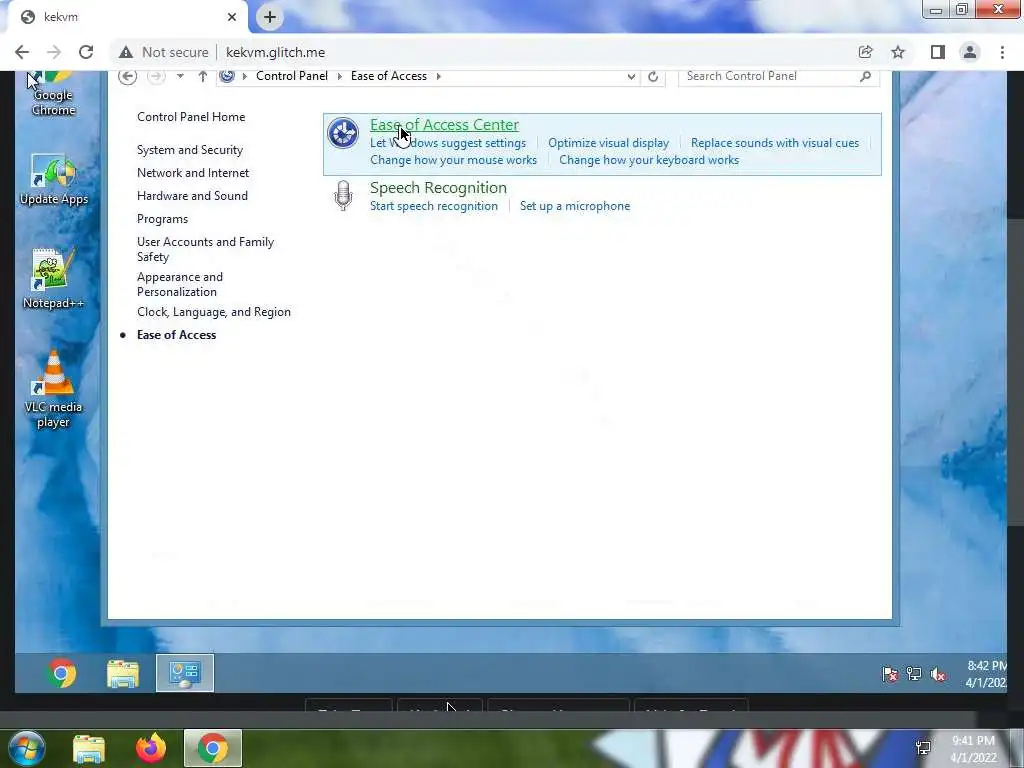
Task: Open Appearance and Personalization category
Action: (180, 284)
